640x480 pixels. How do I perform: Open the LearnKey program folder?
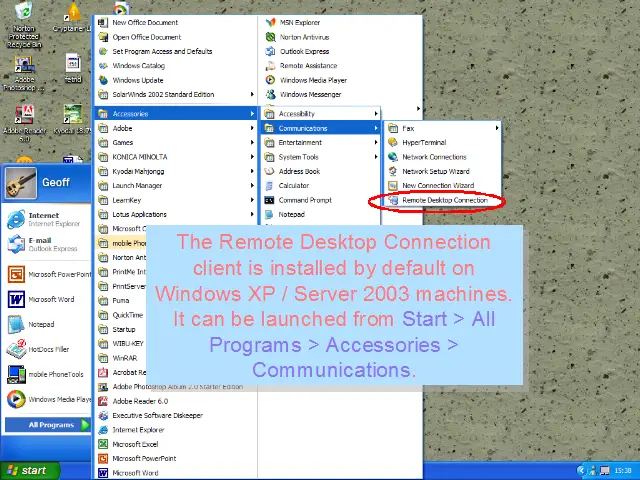coord(176,200)
